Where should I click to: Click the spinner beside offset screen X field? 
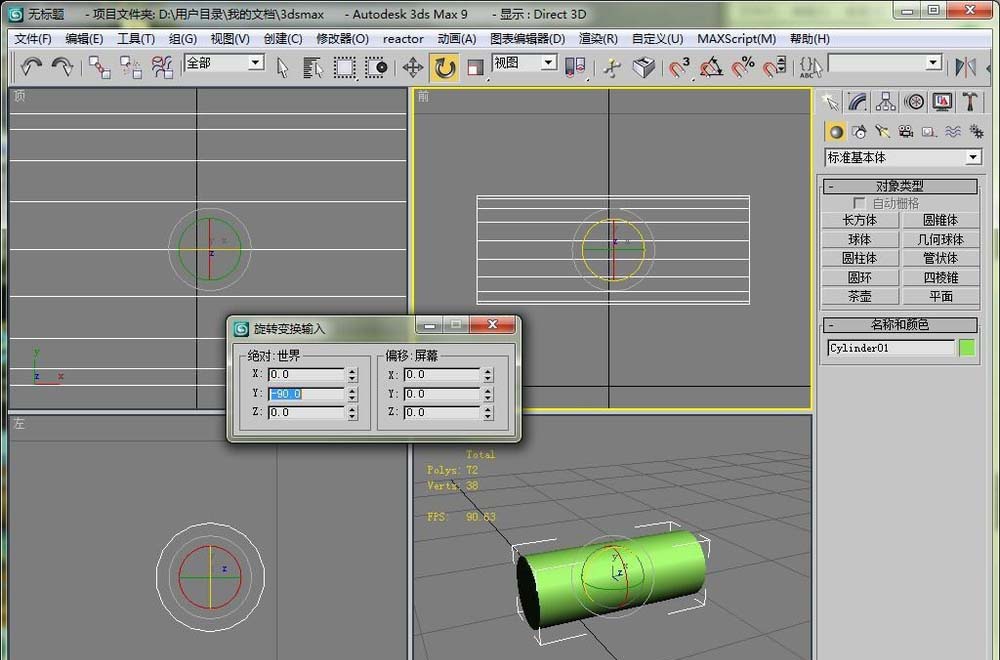click(488, 374)
